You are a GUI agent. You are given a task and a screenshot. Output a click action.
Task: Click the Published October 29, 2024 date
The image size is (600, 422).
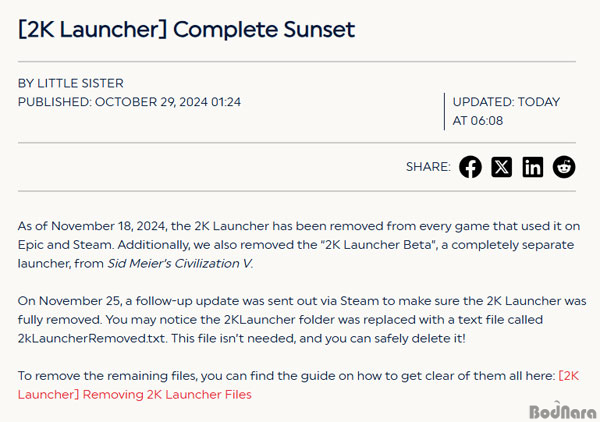(x=129, y=102)
